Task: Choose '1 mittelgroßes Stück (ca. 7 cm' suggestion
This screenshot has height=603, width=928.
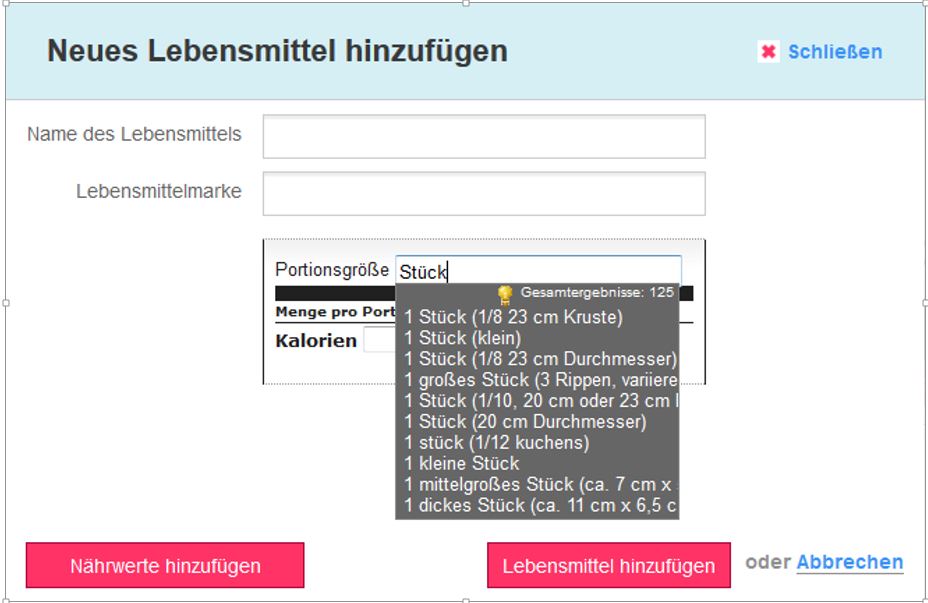Action: [540, 484]
